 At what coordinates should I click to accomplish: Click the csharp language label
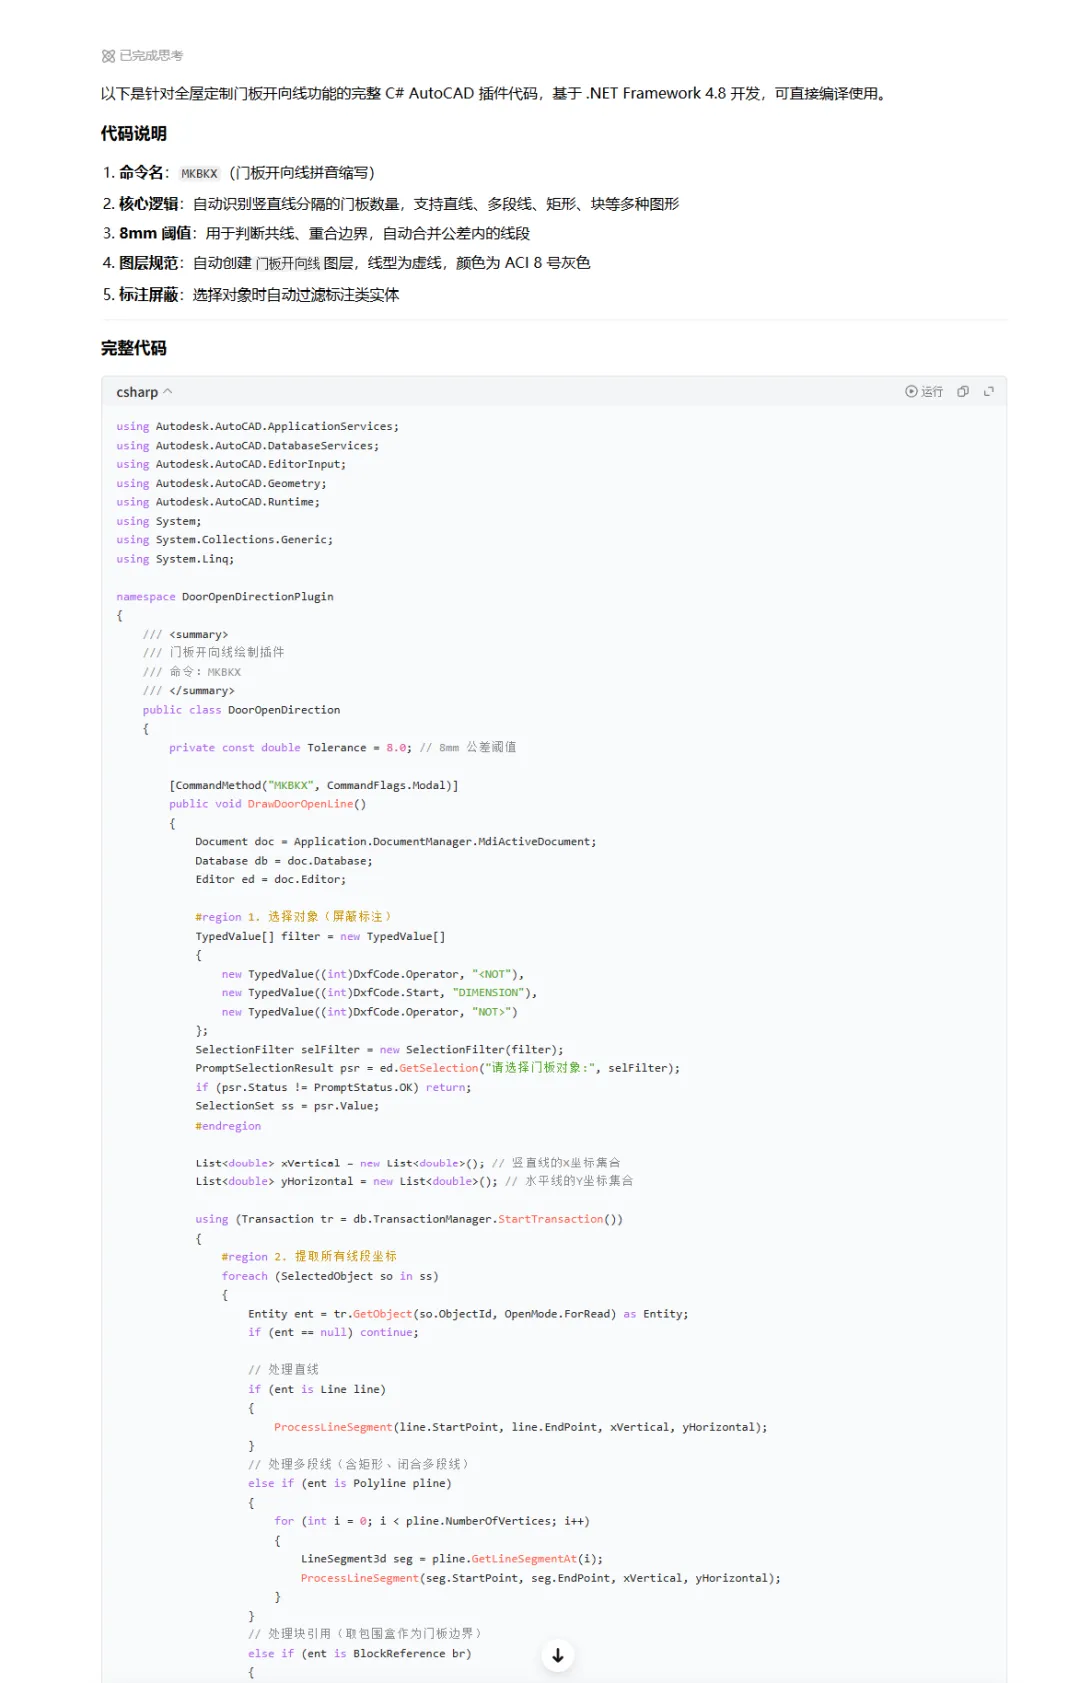[137, 392]
